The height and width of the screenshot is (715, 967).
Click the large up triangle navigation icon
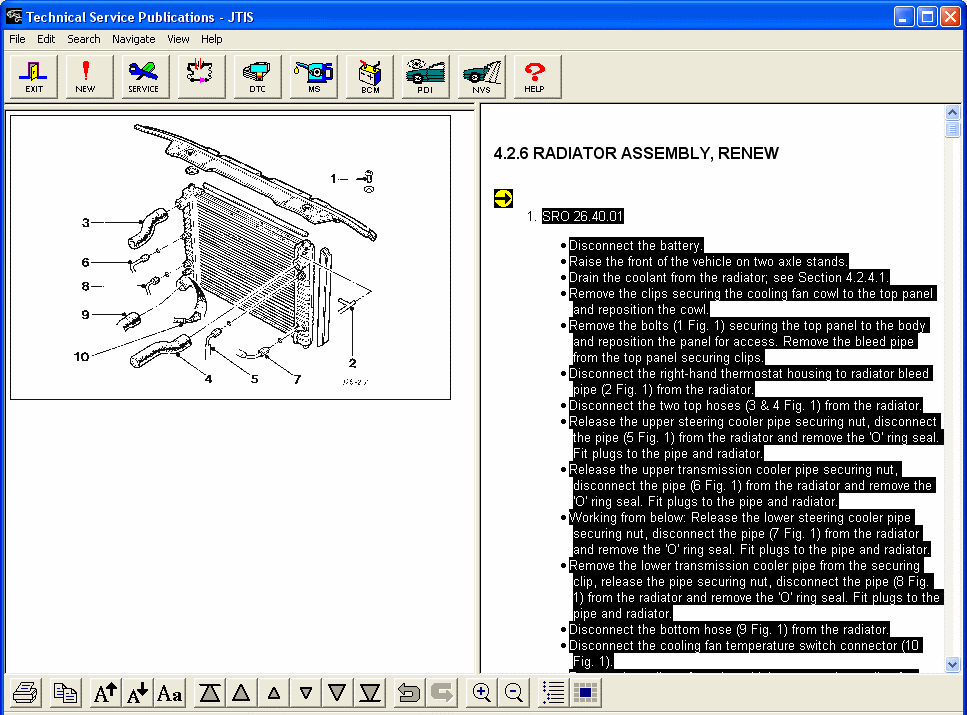(x=241, y=693)
